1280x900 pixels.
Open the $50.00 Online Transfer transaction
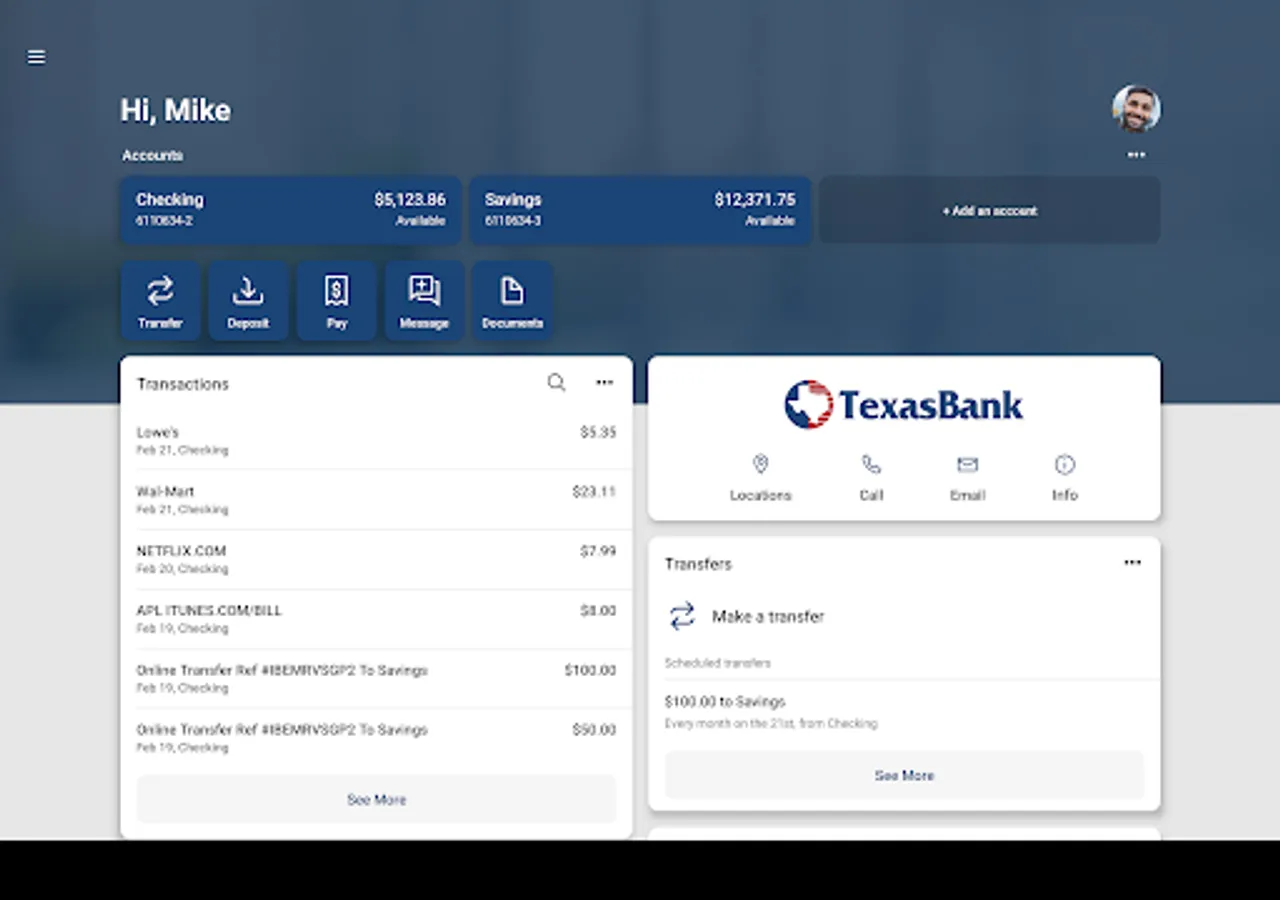click(x=376, y=738)
